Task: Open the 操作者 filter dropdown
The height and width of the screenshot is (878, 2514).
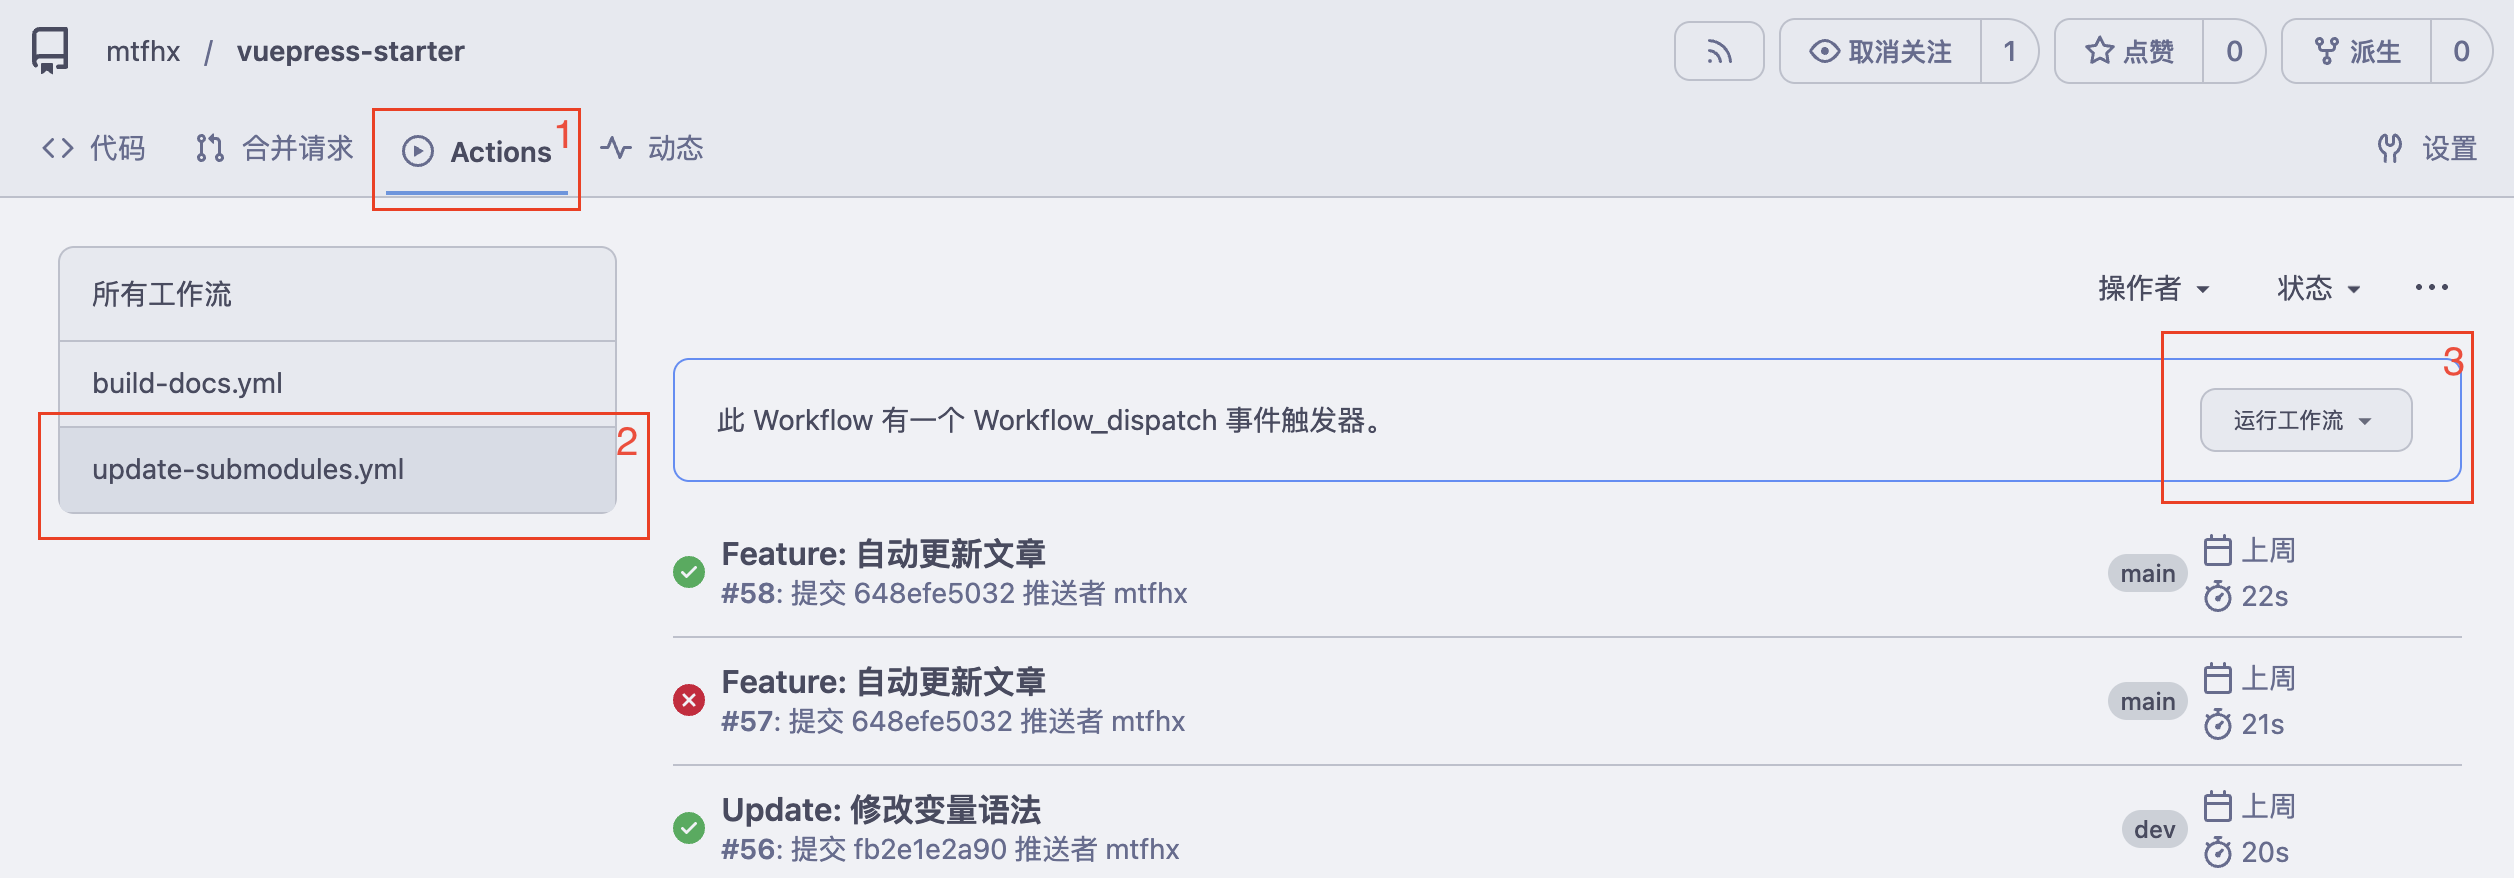Action: [2153, 289]
